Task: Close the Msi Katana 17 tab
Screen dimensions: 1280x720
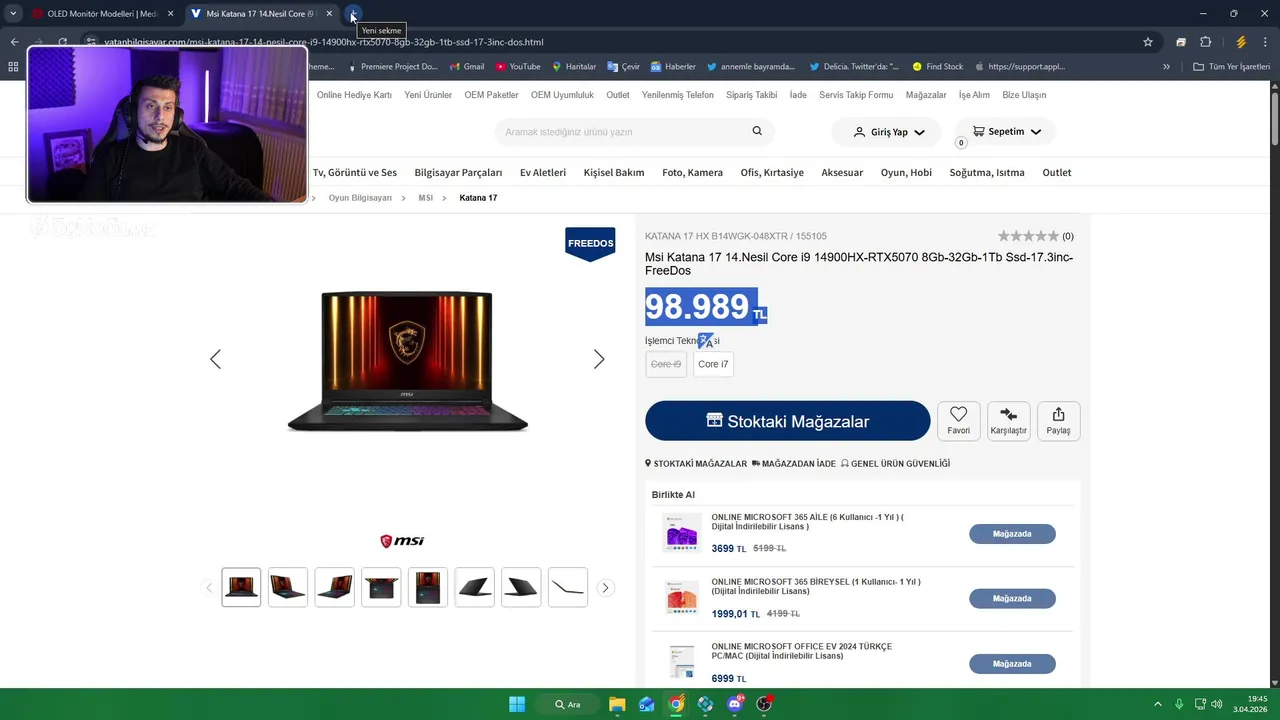Action: point(329,14)
